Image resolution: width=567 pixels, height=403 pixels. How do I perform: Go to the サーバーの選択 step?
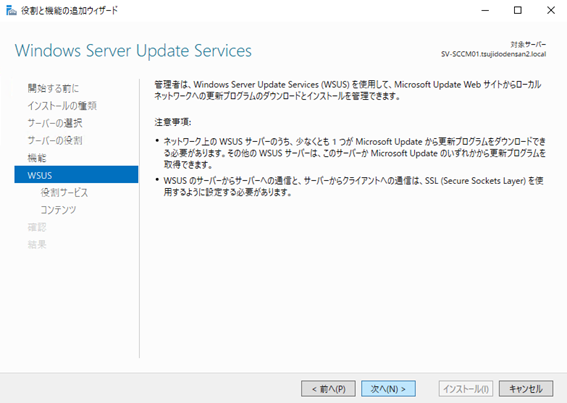[55, 123]
